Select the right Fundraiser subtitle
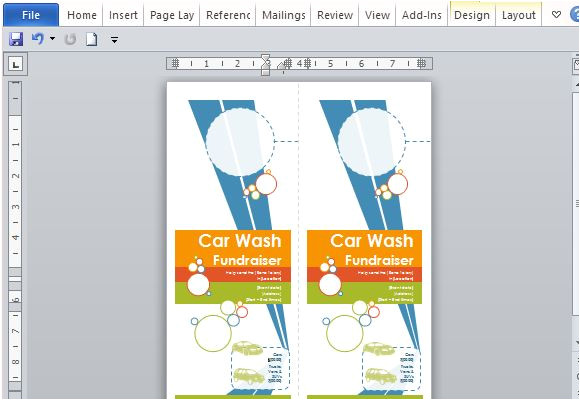580x400 pixels. click(379, 260)
